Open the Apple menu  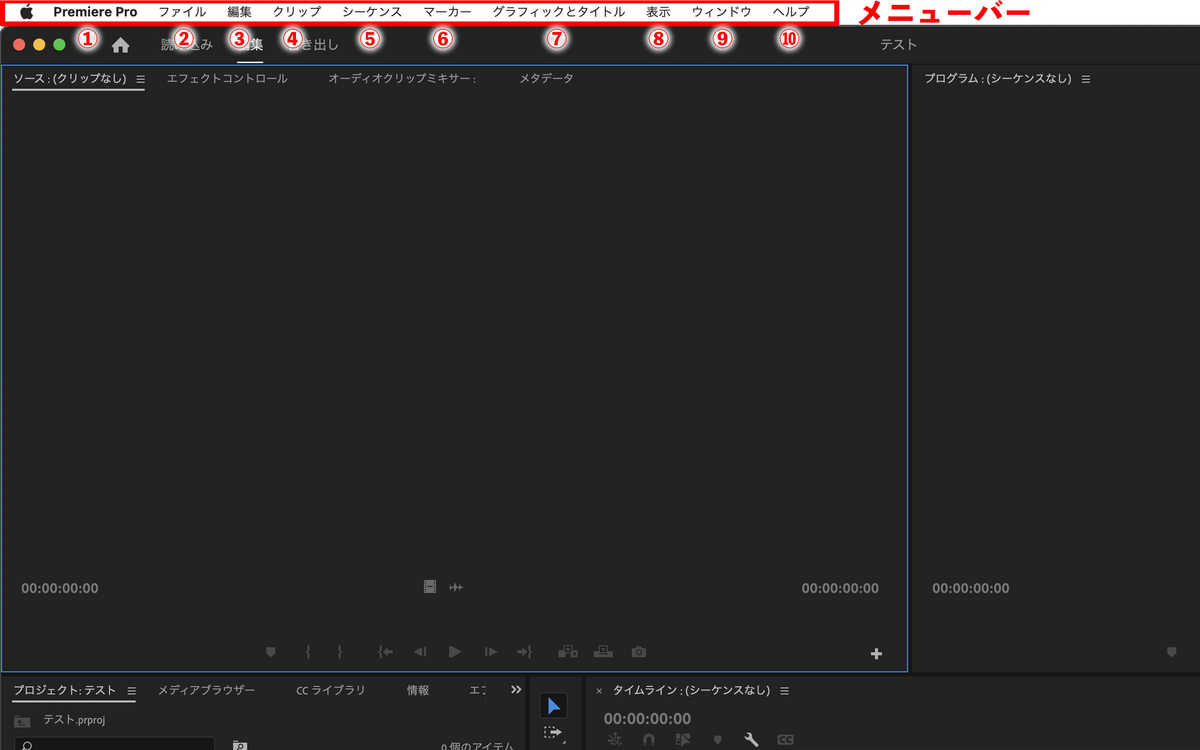[x=26, y=12]
